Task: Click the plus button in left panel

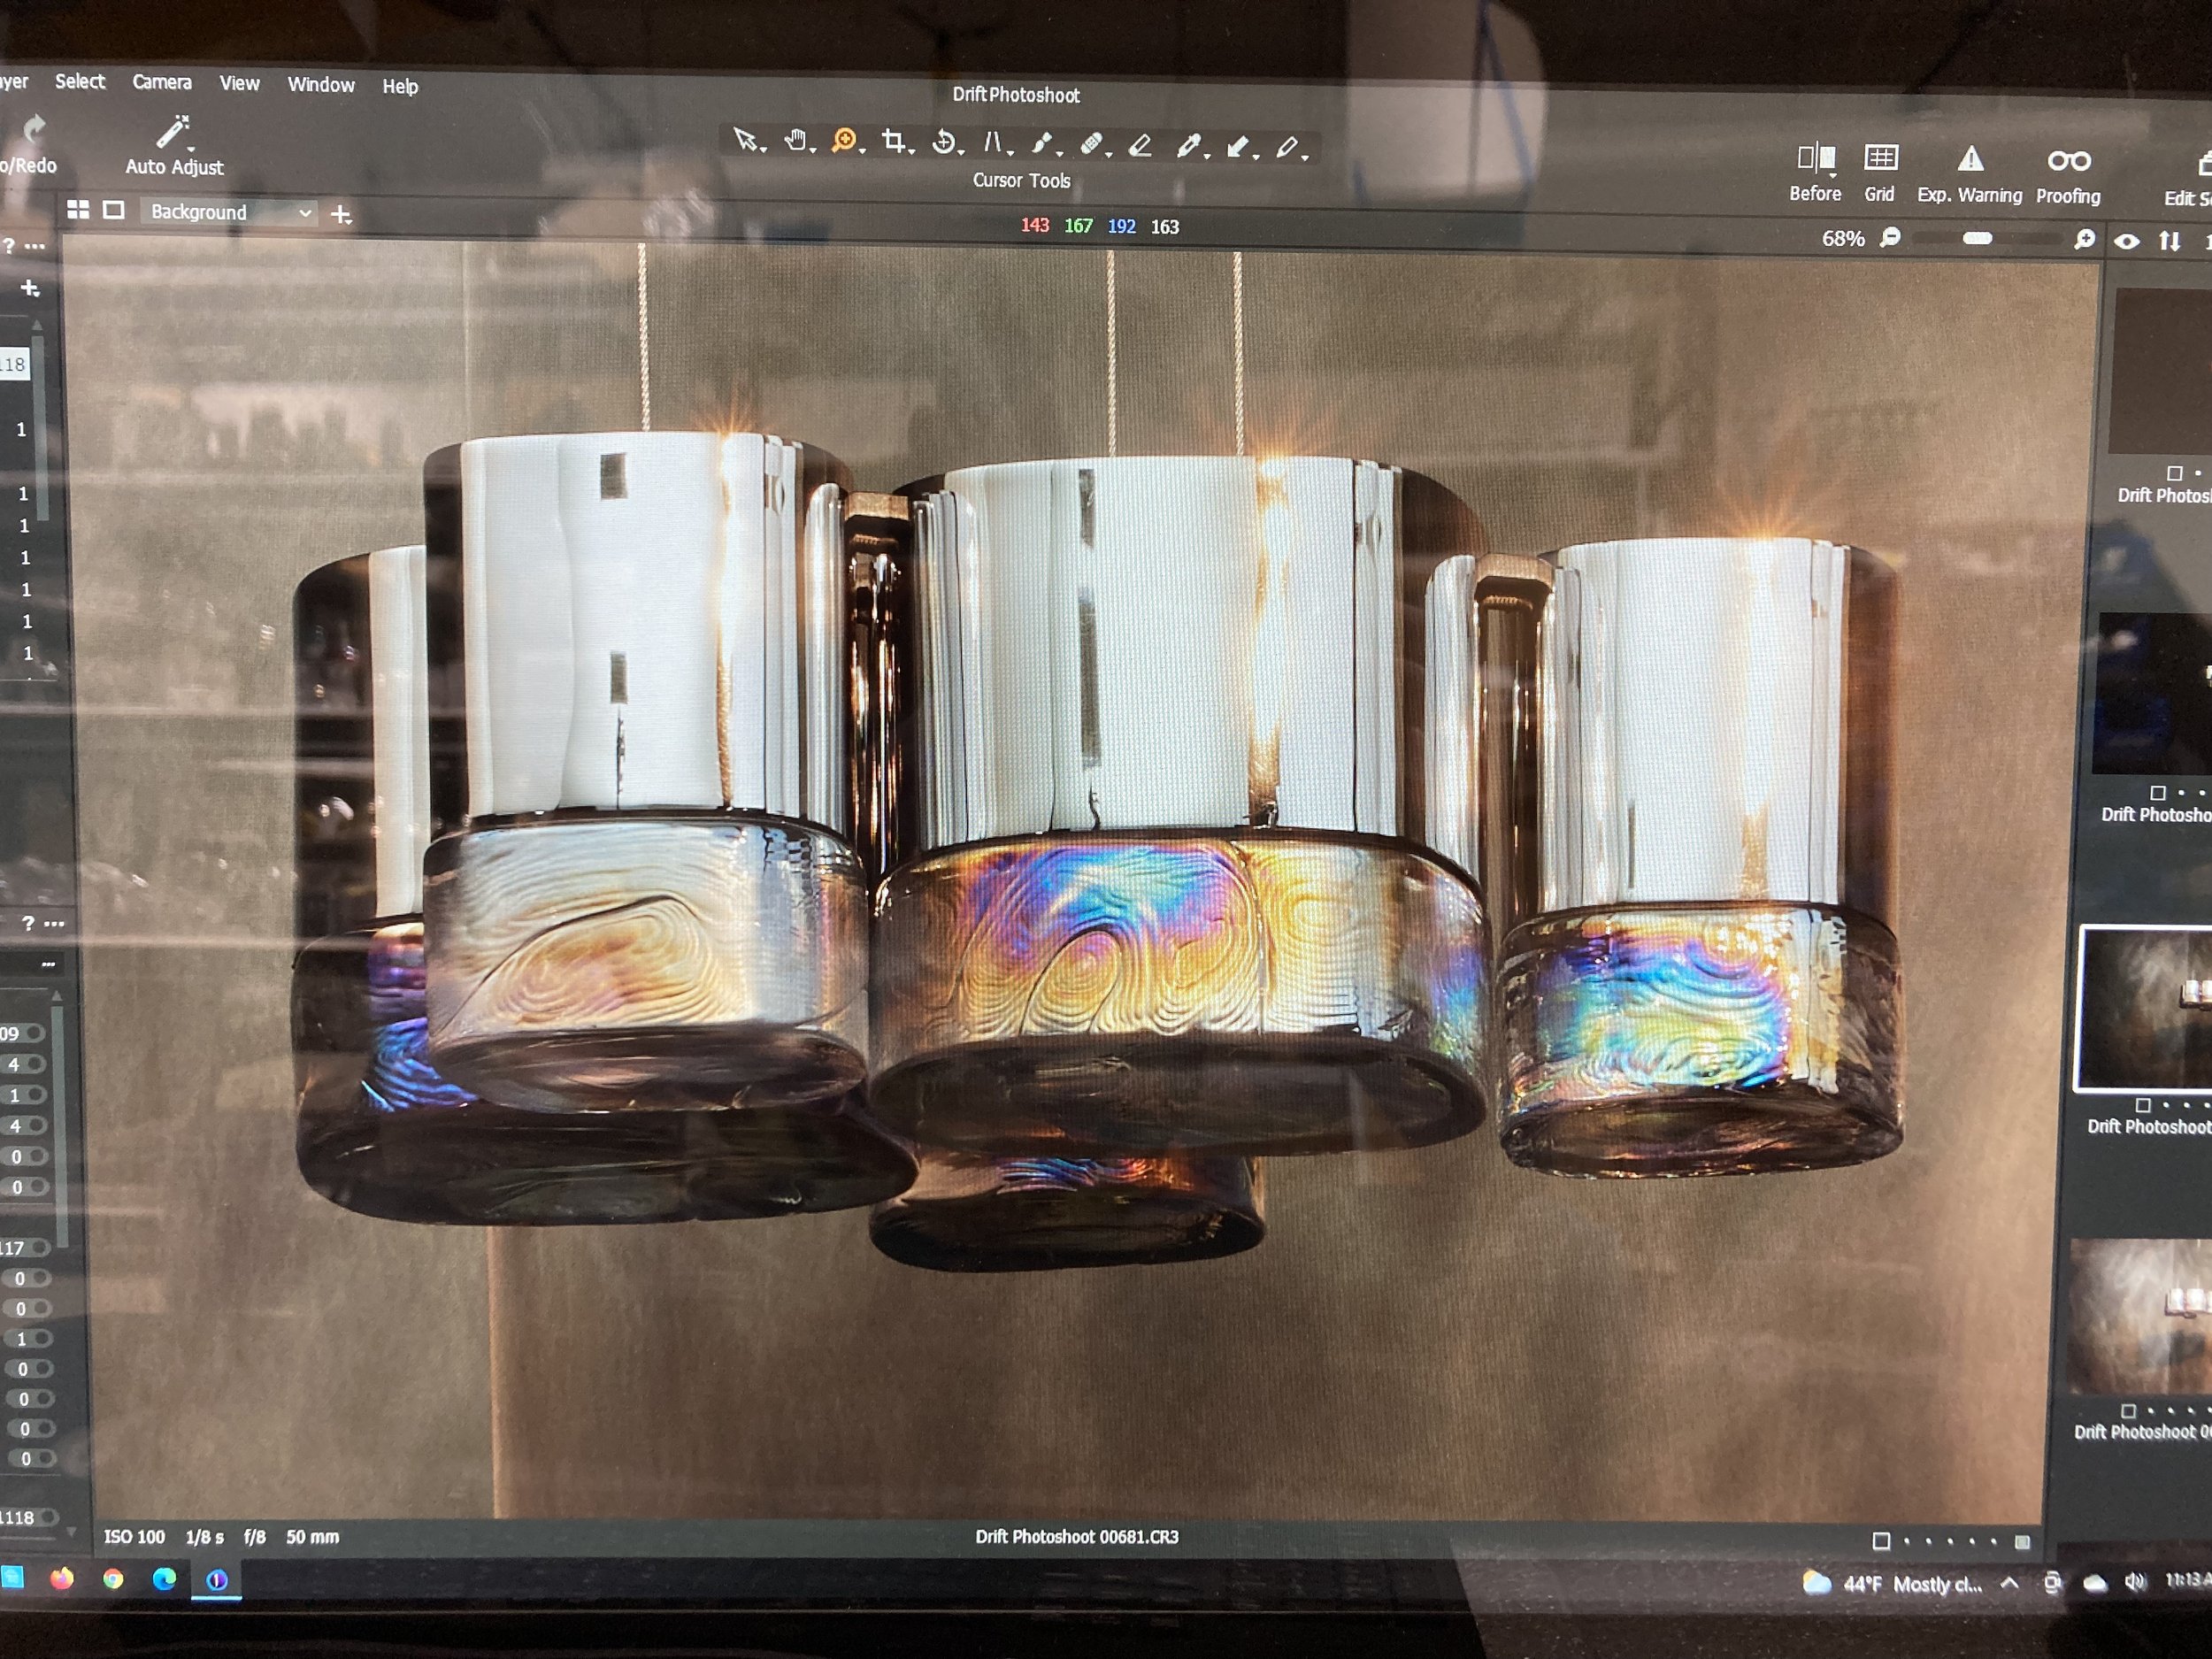Action: click(30, 288)
